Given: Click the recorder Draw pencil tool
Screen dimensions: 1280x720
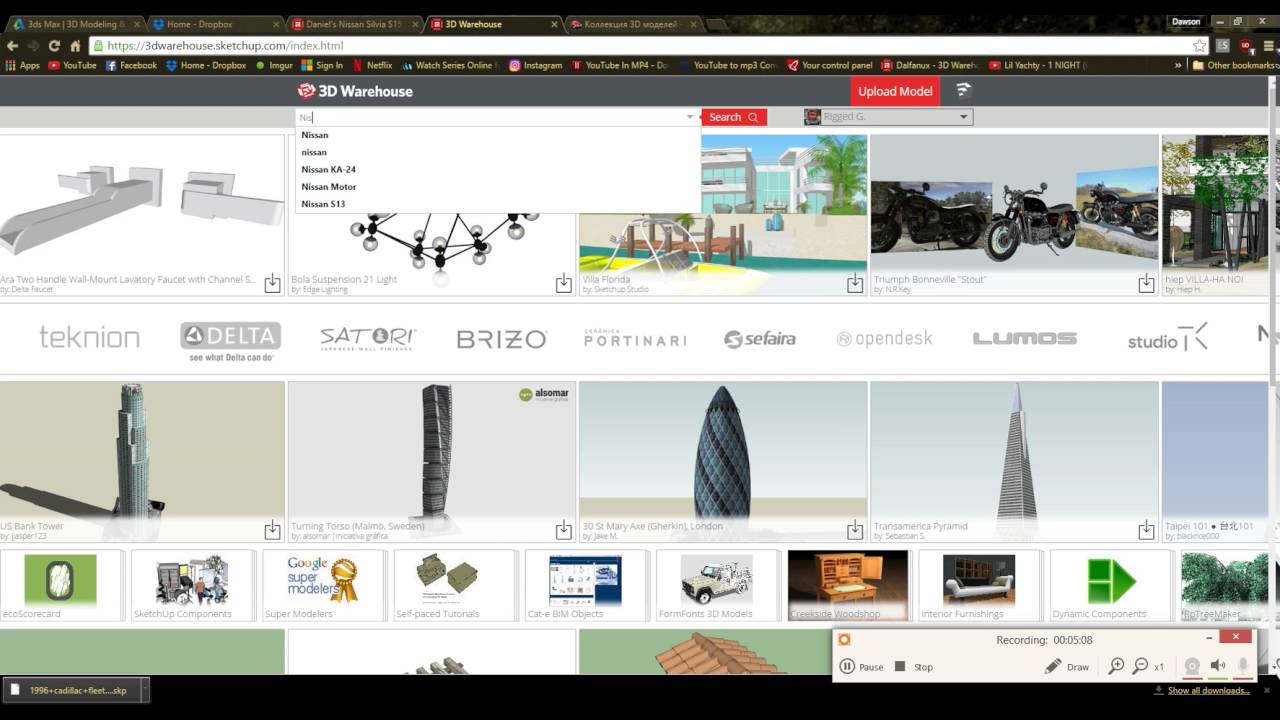Looking at the screenshot, I should [1067, 667].
